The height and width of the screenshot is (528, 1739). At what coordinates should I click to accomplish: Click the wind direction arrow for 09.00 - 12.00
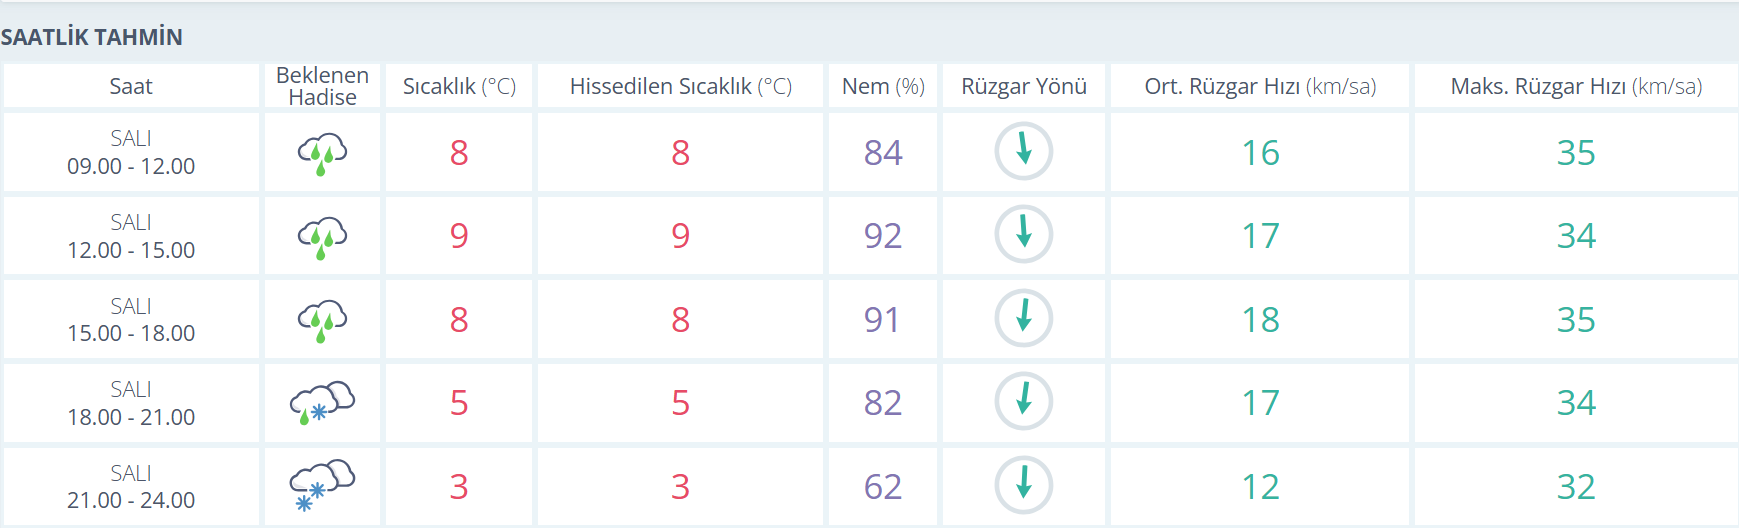(1024, 152)
